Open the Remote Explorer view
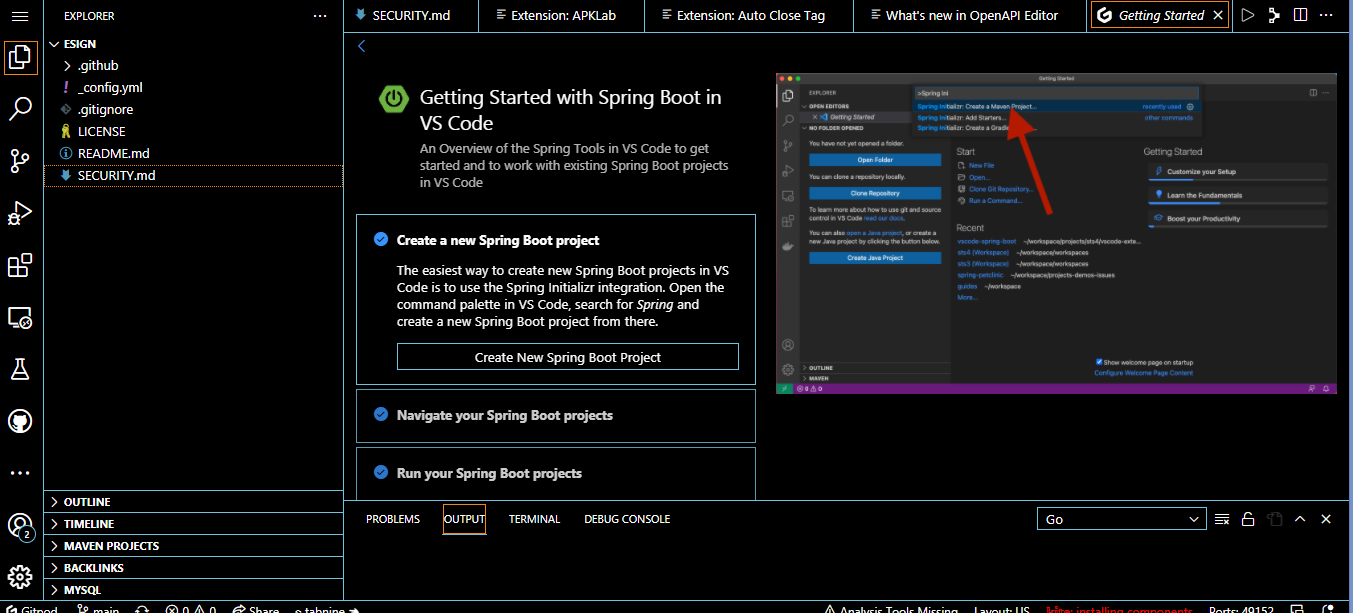 coord(20,317)
